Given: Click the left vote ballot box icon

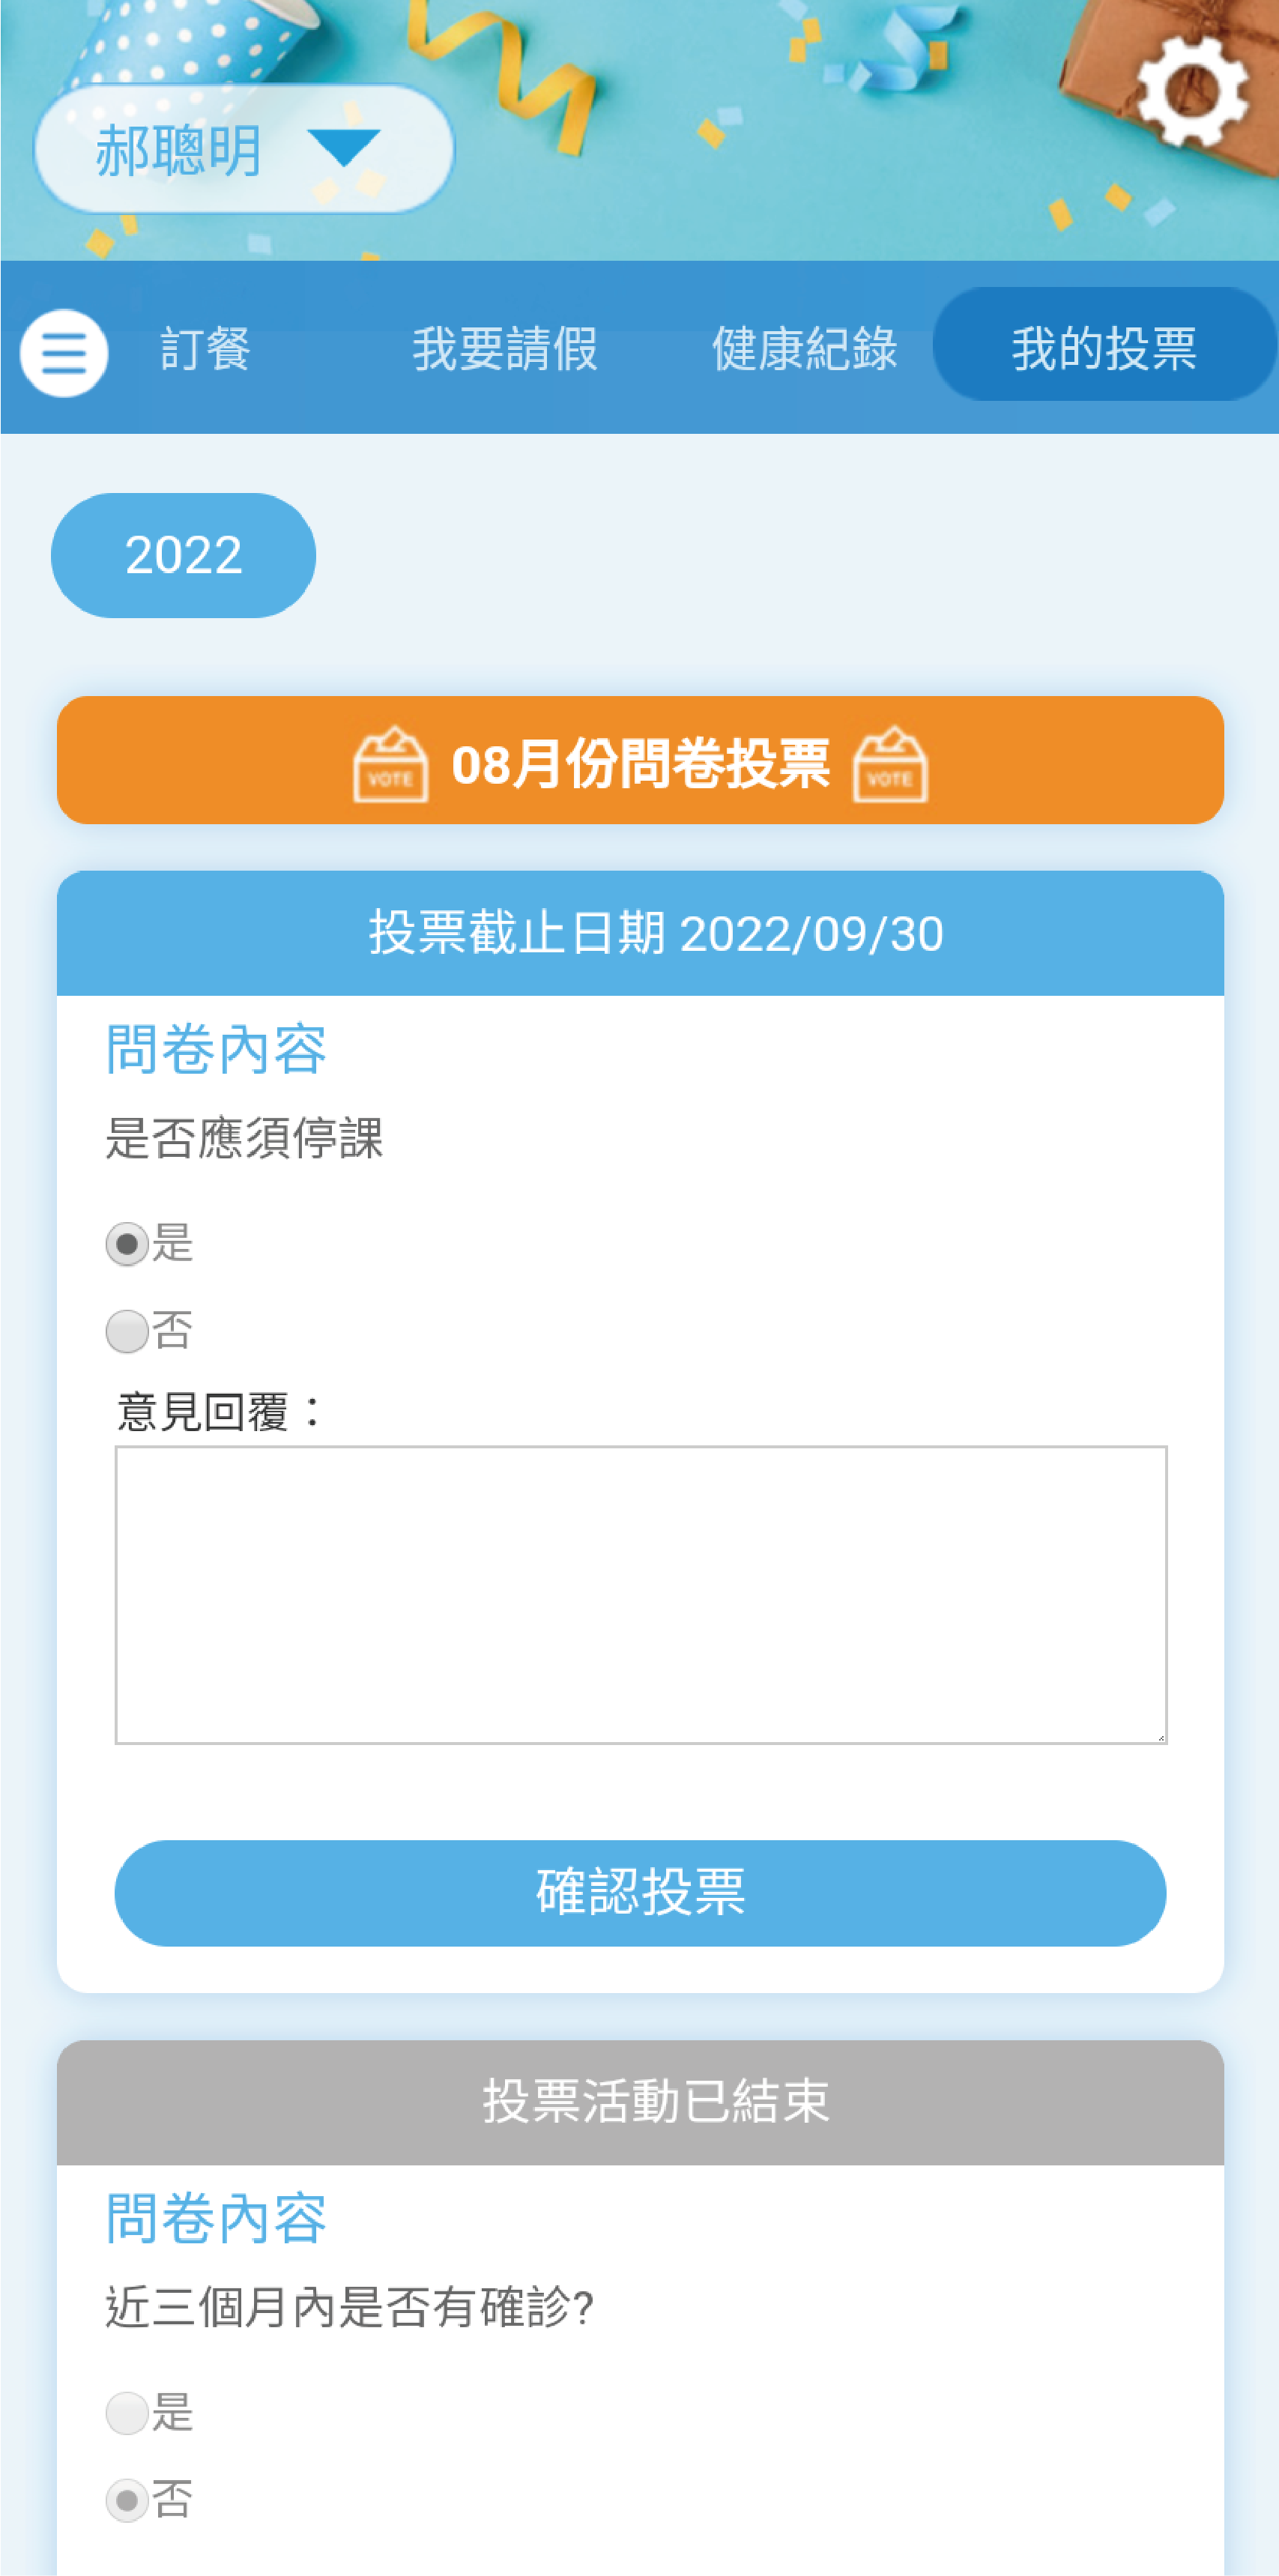Looking at the screenshot, I should click(390, 764).
